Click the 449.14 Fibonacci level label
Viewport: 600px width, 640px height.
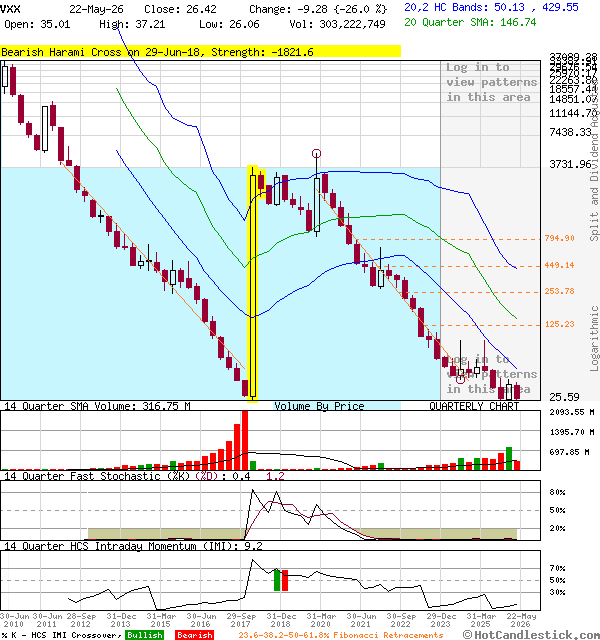coord(559,265)
